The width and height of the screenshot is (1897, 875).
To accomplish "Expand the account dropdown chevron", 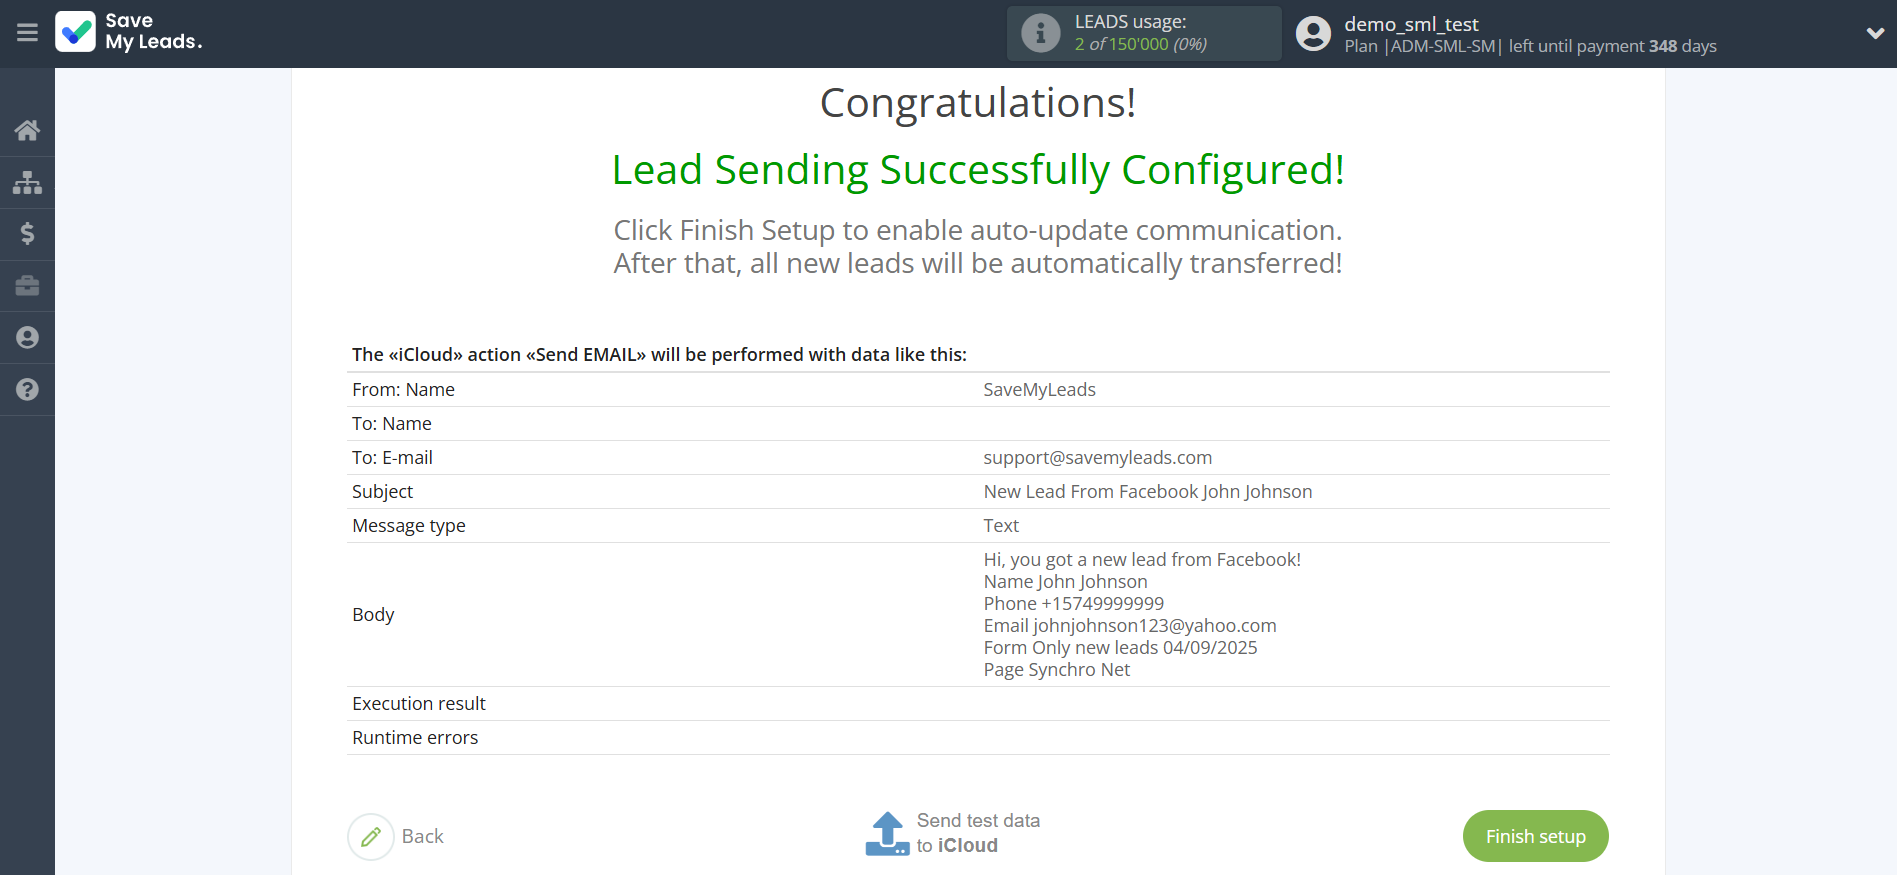I will (1875, 33).
